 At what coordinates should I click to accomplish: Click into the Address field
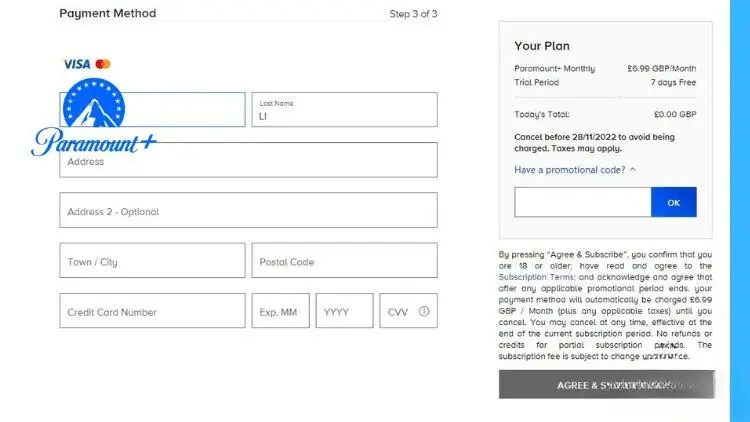point(248,160)
